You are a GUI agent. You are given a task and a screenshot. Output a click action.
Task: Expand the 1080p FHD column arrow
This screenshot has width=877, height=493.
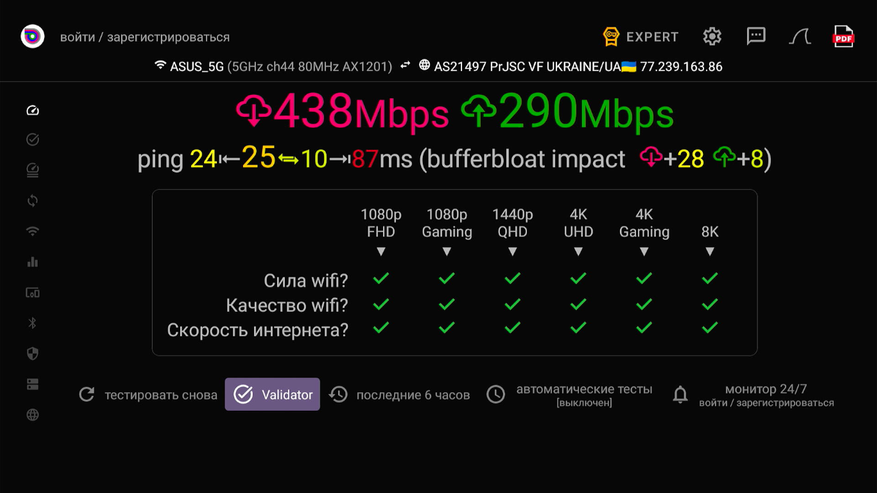click(x=381, y=252)
